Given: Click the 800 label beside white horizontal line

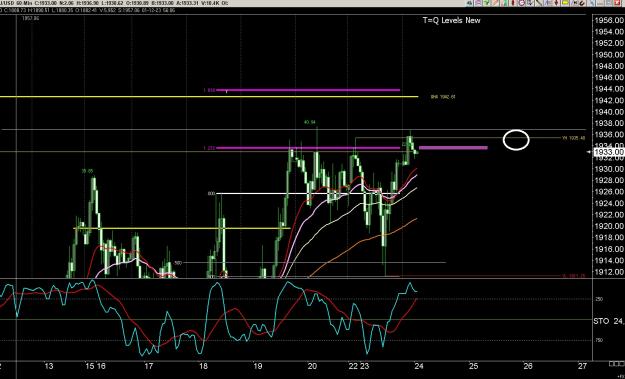Looking at the screenshot, I should [211, 193].
